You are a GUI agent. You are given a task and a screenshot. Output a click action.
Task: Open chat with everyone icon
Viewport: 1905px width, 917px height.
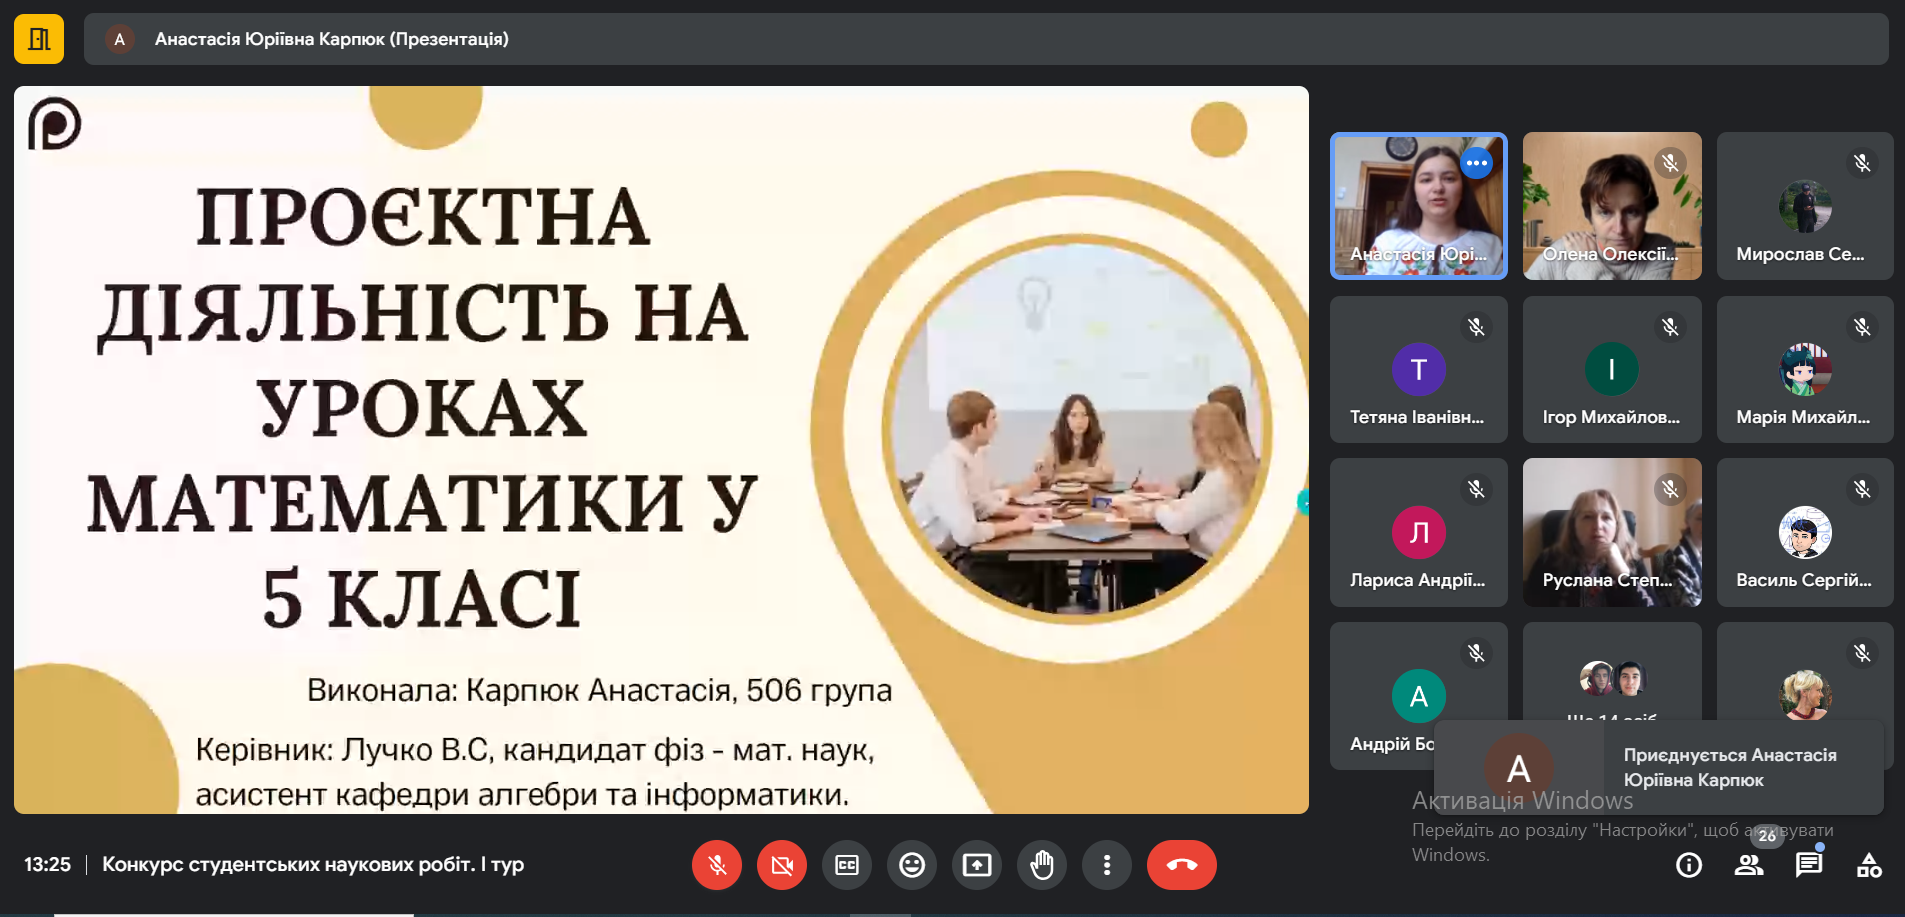point(1809,865)
